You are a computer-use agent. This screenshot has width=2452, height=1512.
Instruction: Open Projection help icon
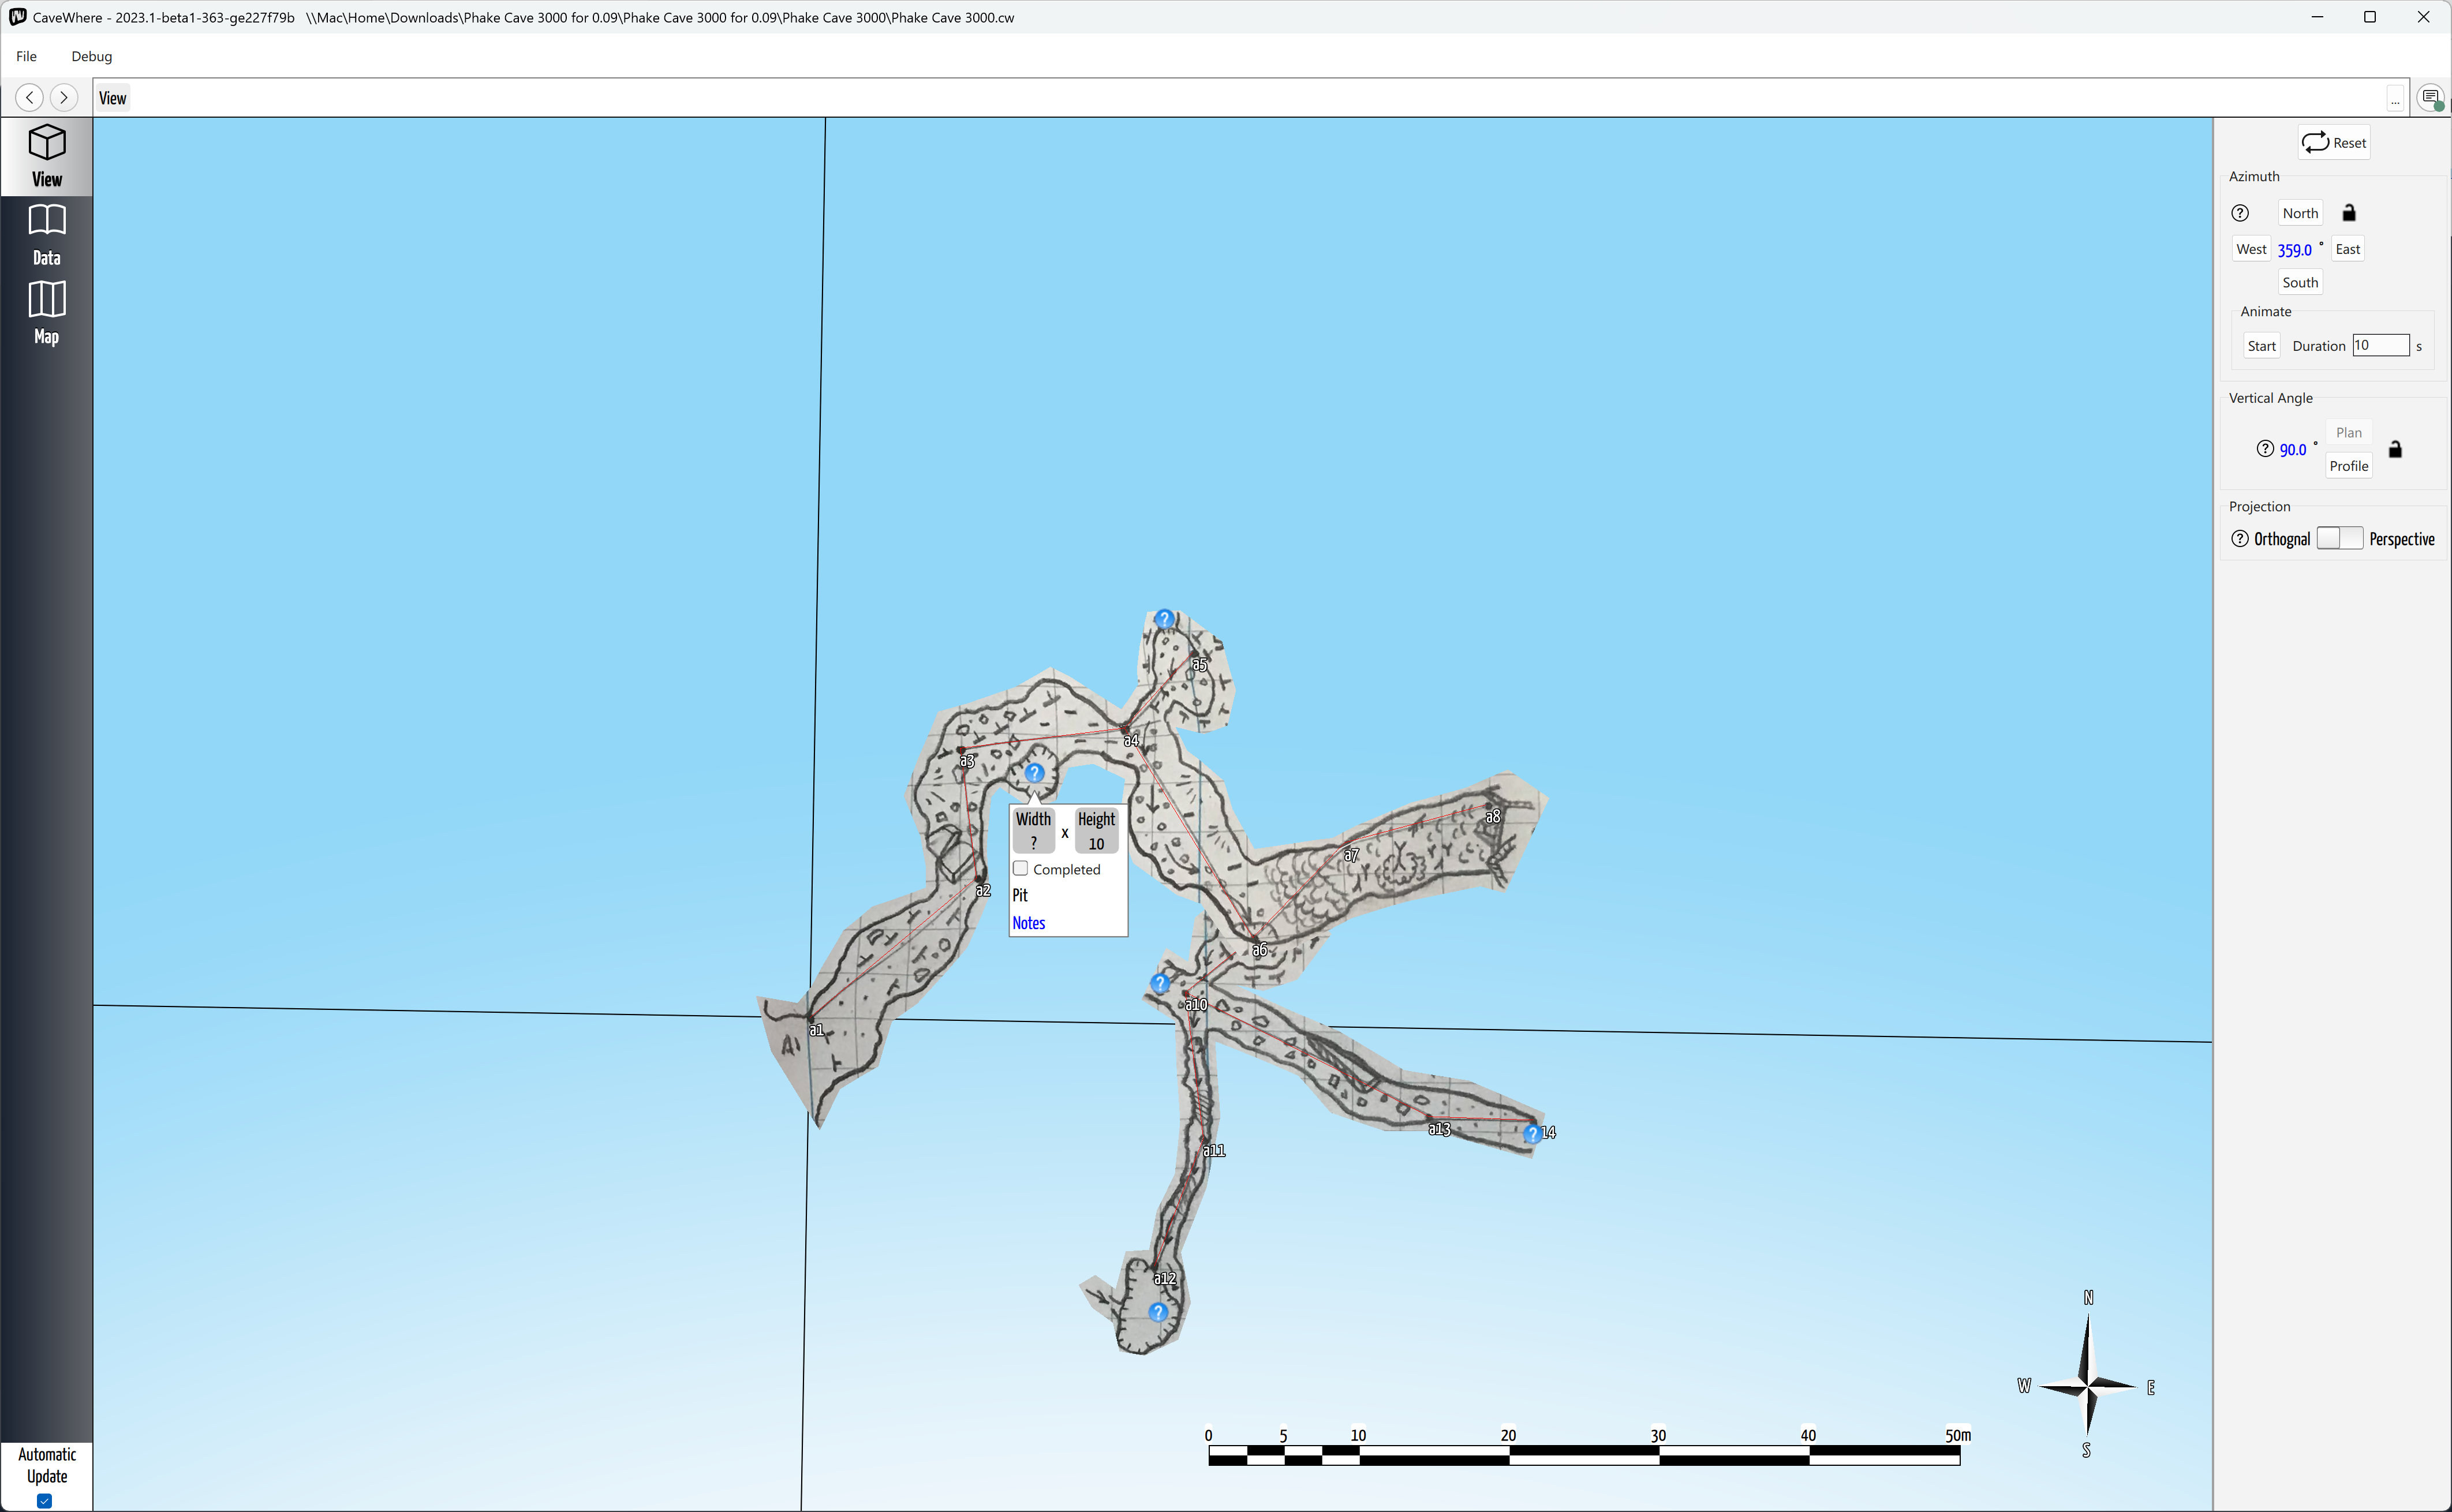click(2240, 539)
